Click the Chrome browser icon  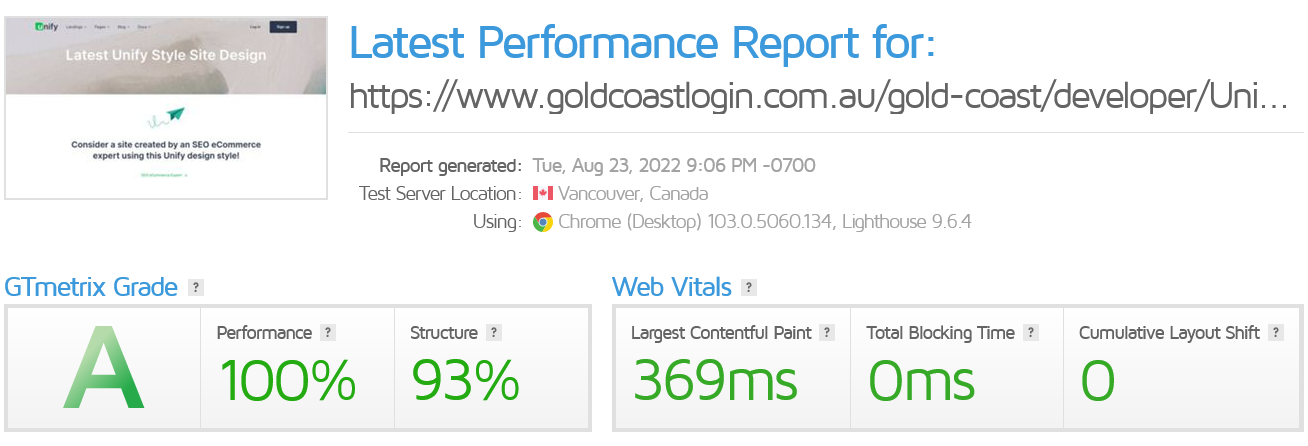click(542, 222)
